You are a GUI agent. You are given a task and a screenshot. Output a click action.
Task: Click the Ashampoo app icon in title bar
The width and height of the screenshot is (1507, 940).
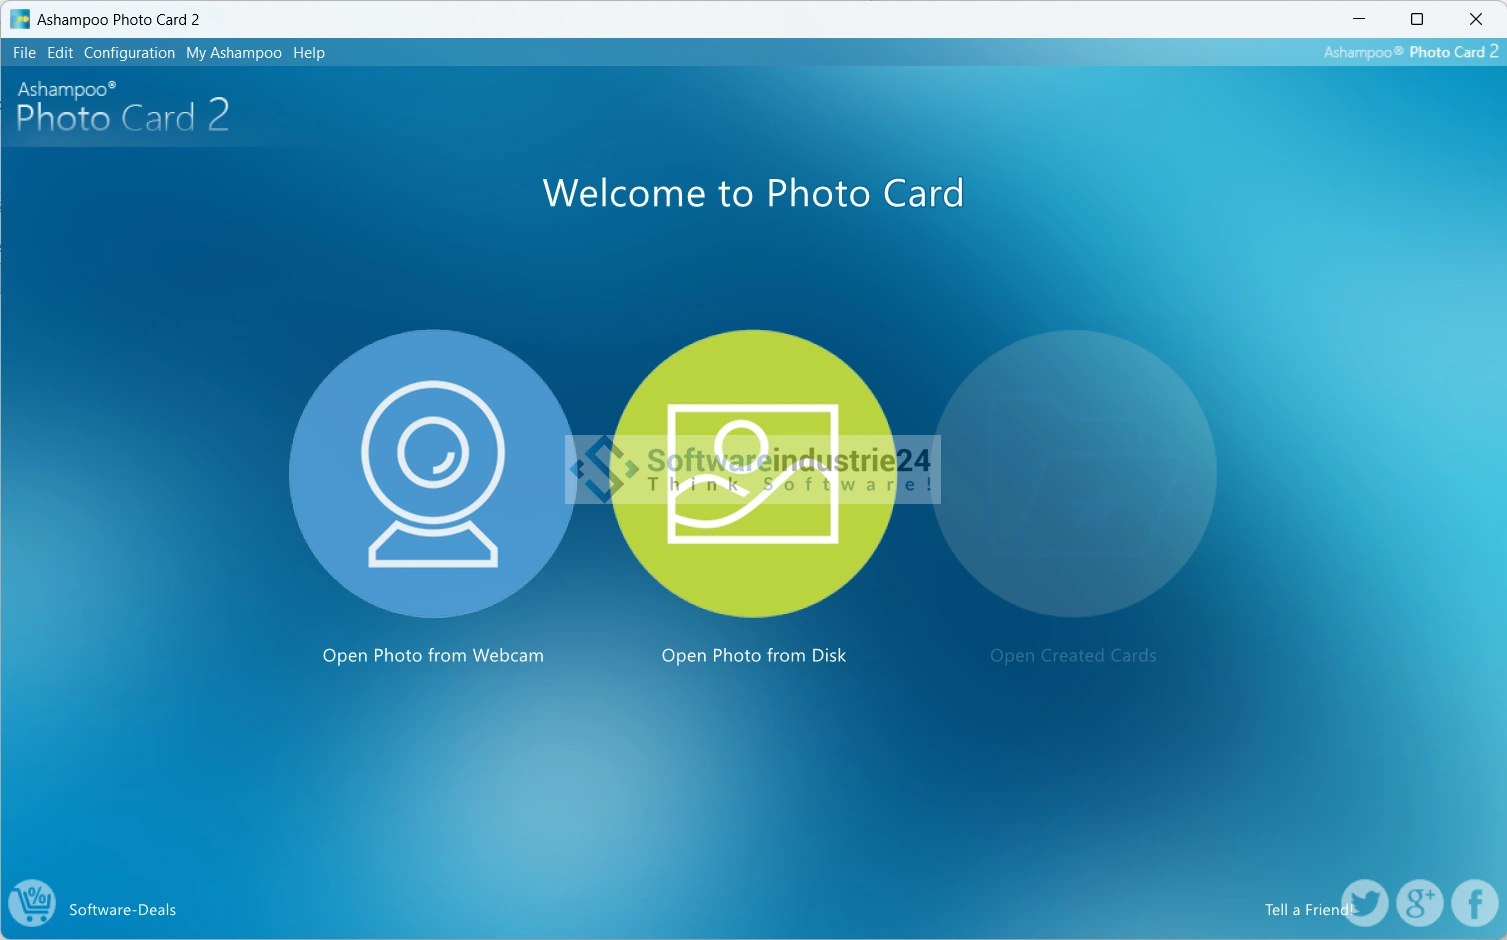pyautogui.click(x=20, y=19)
